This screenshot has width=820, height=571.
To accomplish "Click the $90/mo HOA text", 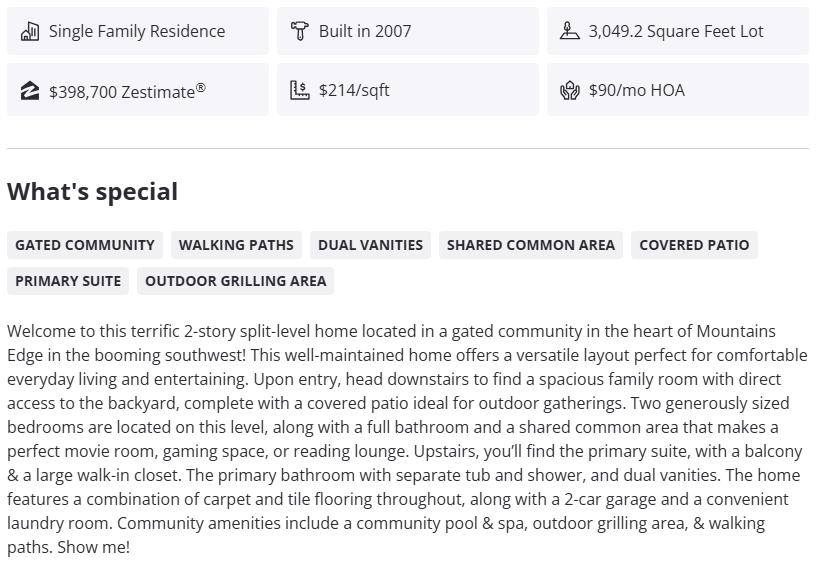I will click(x=636, y=90).
